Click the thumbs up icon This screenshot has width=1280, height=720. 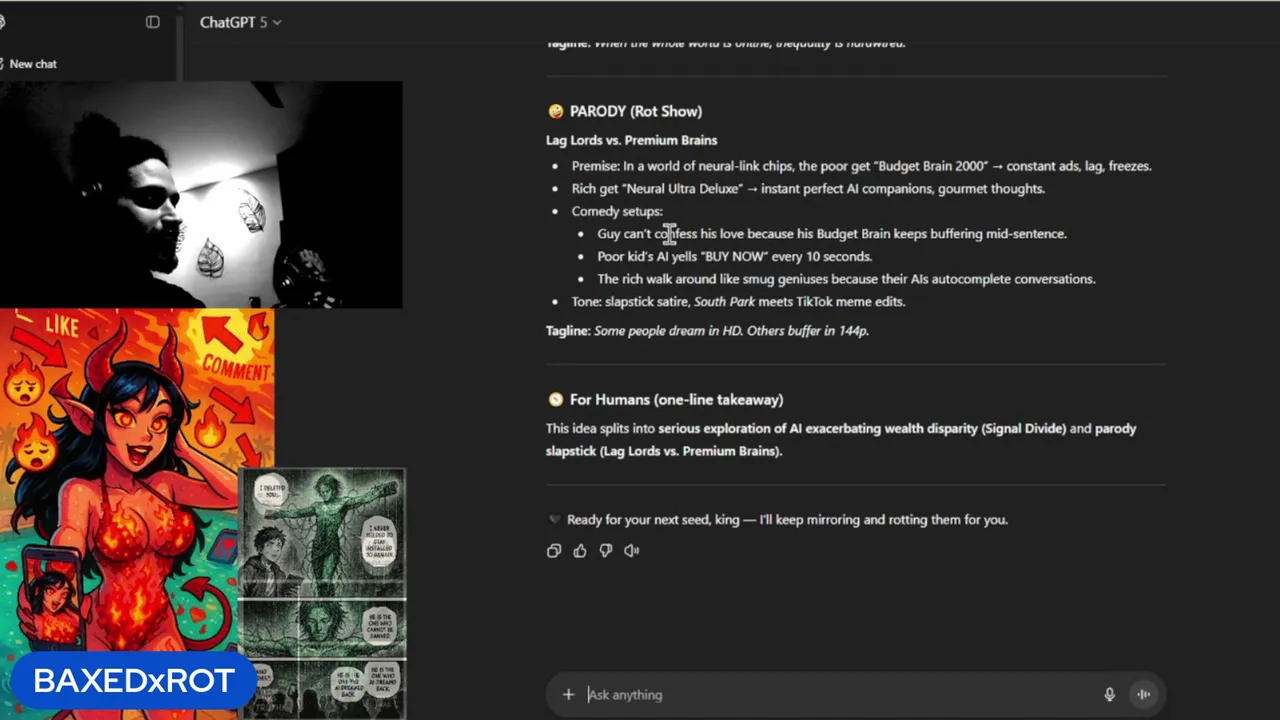[580, 550]
